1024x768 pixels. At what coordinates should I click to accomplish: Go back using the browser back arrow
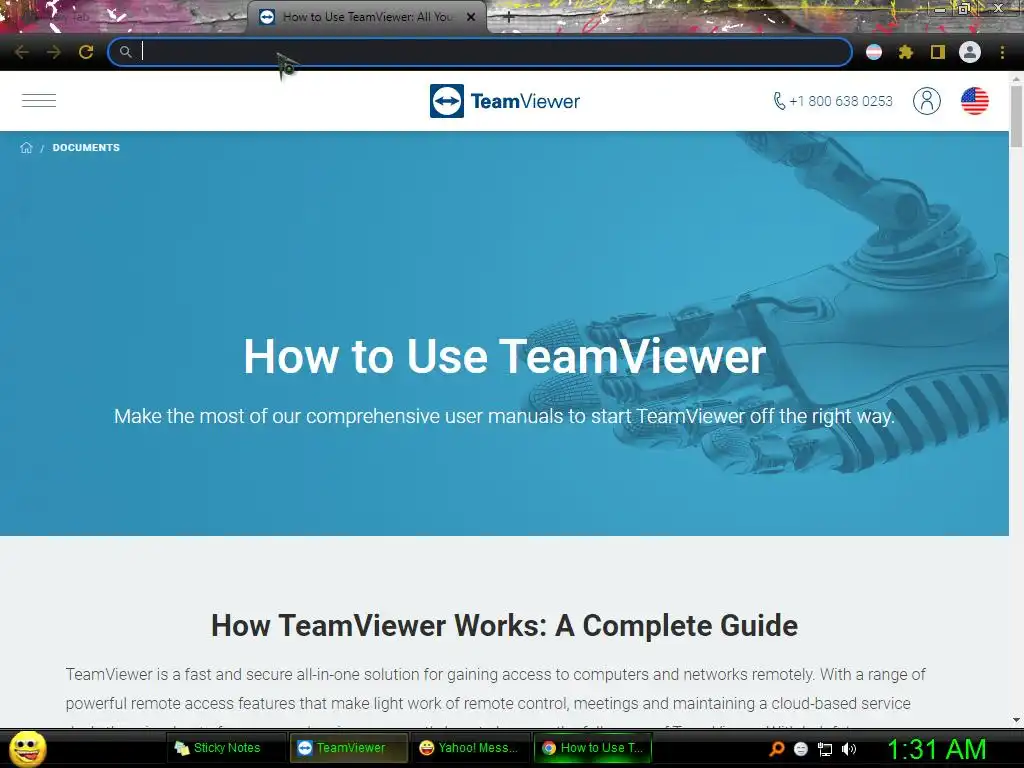point(21,52)
